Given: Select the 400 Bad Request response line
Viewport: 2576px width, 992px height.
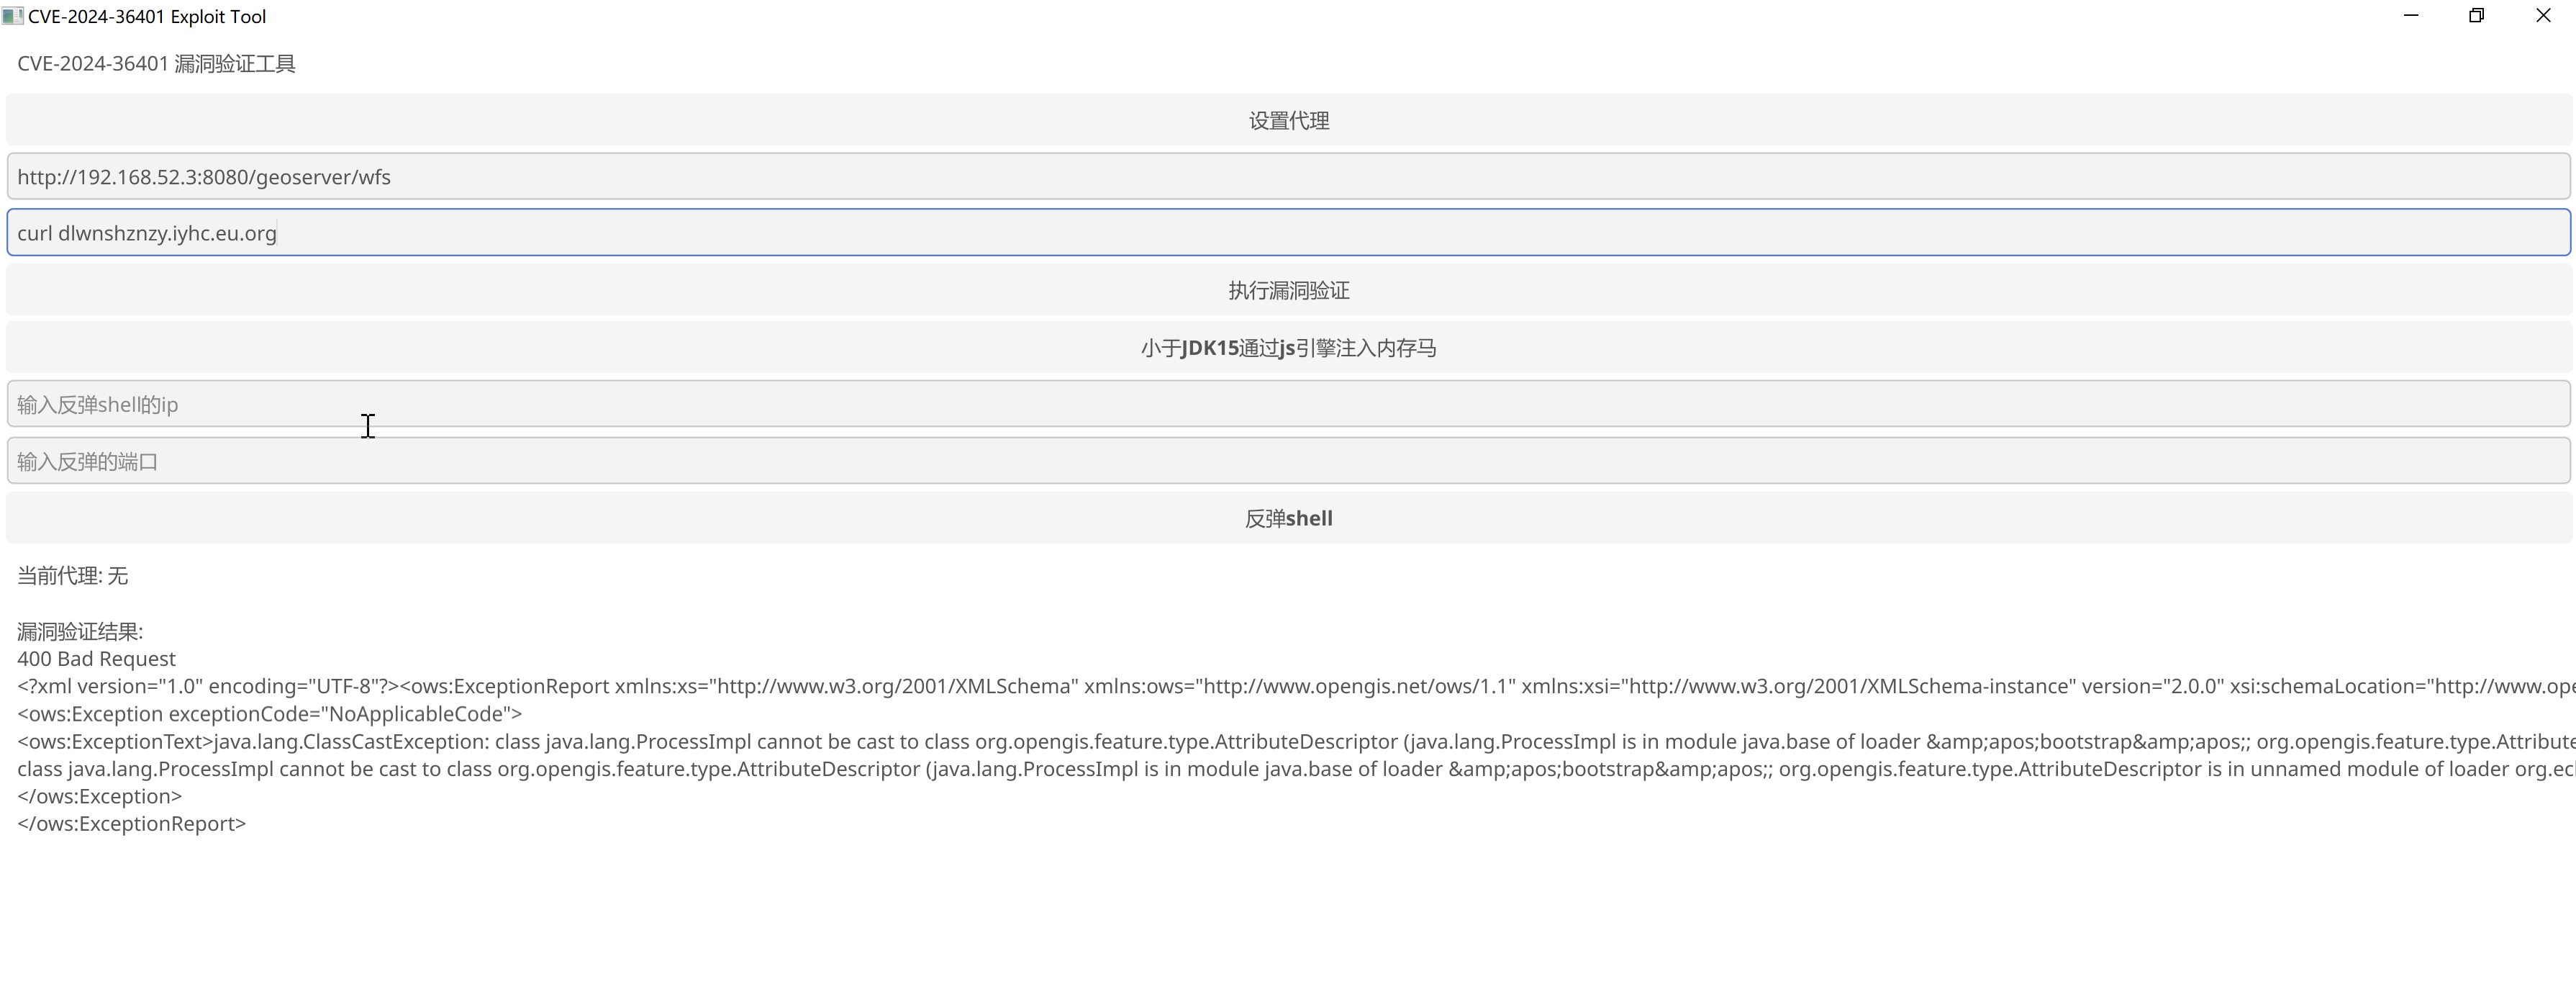Looking at the screenshot, I should click(x=95, y=658).
